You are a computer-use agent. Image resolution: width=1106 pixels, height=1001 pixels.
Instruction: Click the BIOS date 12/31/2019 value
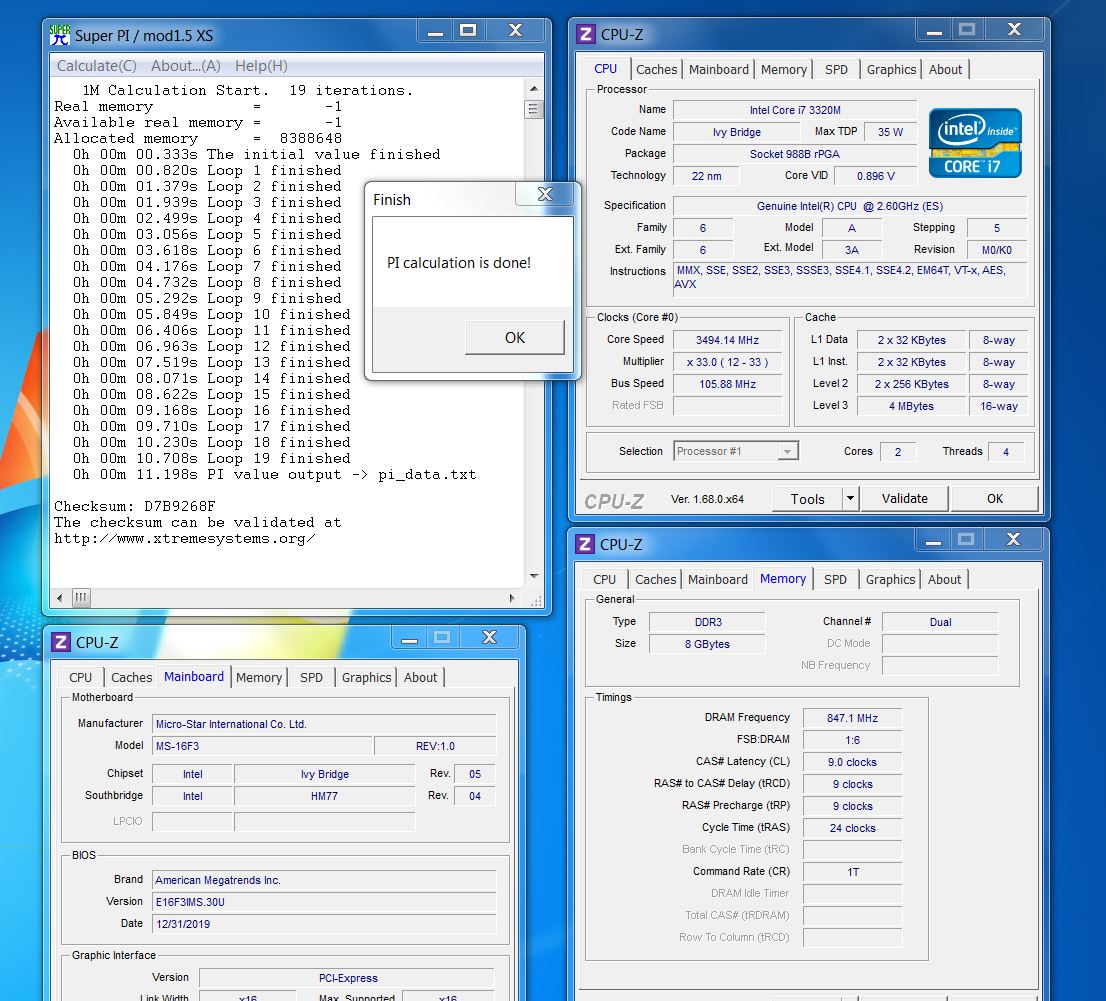pos(324,923)
